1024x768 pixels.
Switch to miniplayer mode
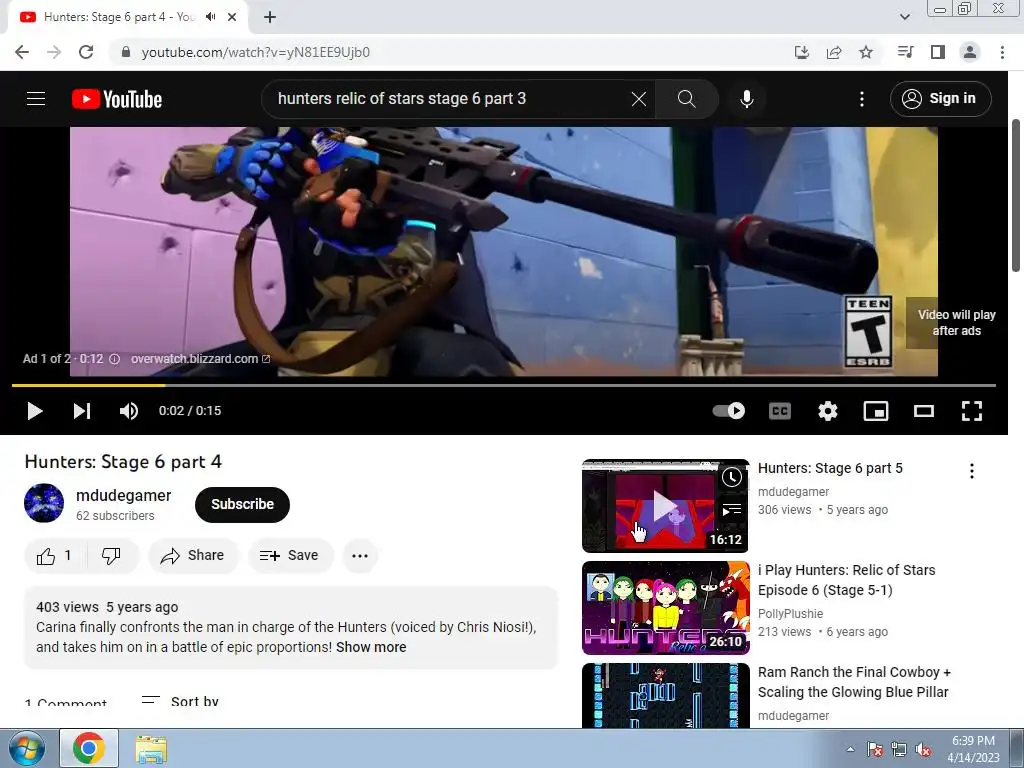pos(876,411)
